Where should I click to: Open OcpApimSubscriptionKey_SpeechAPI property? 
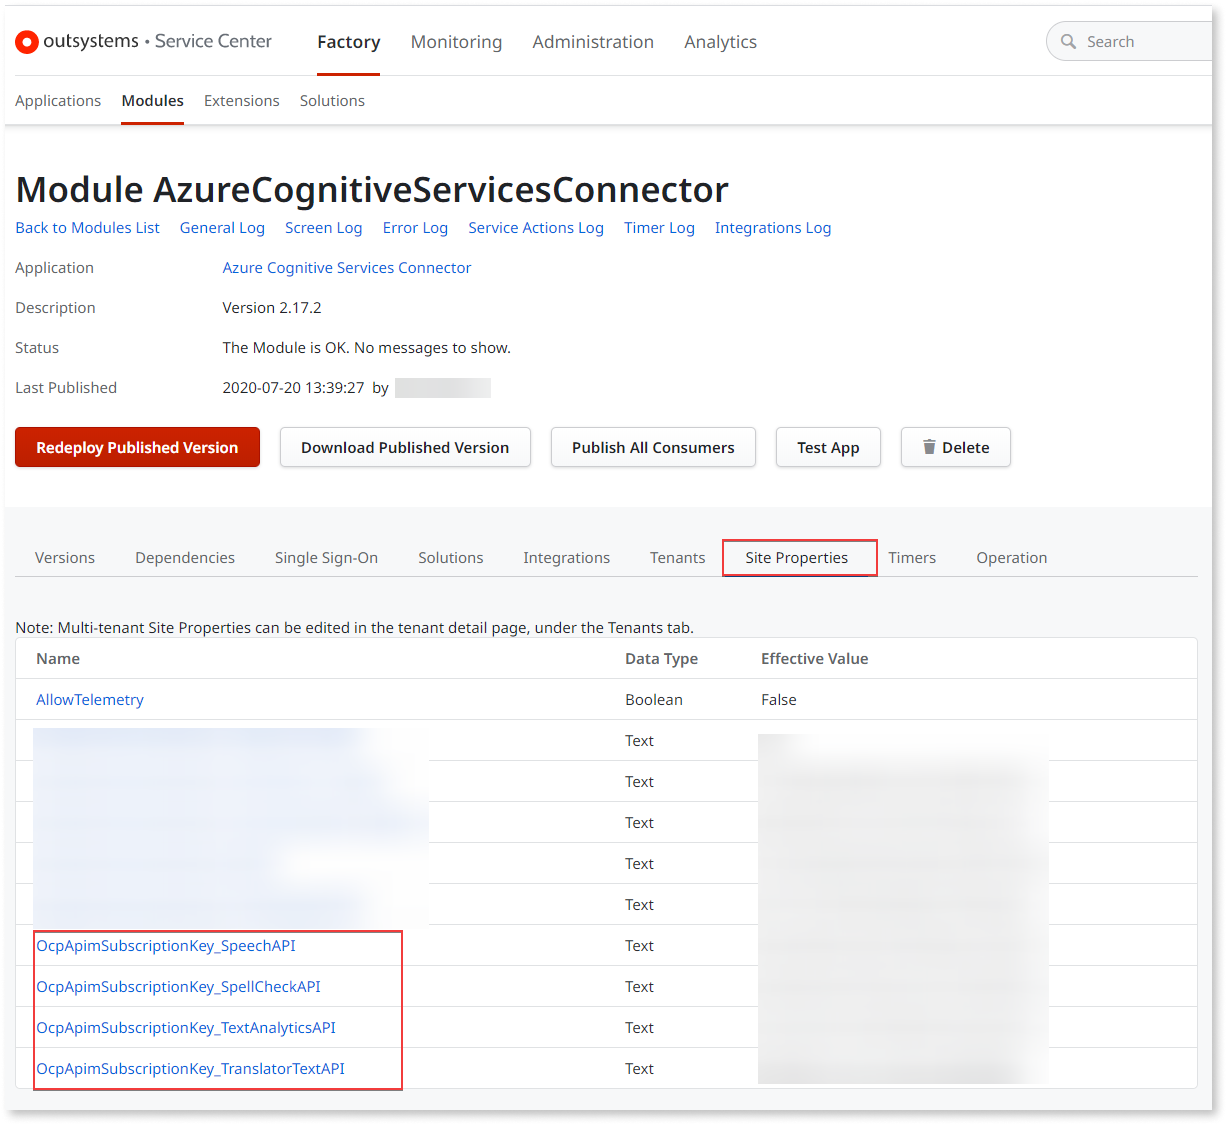(165, 945)
